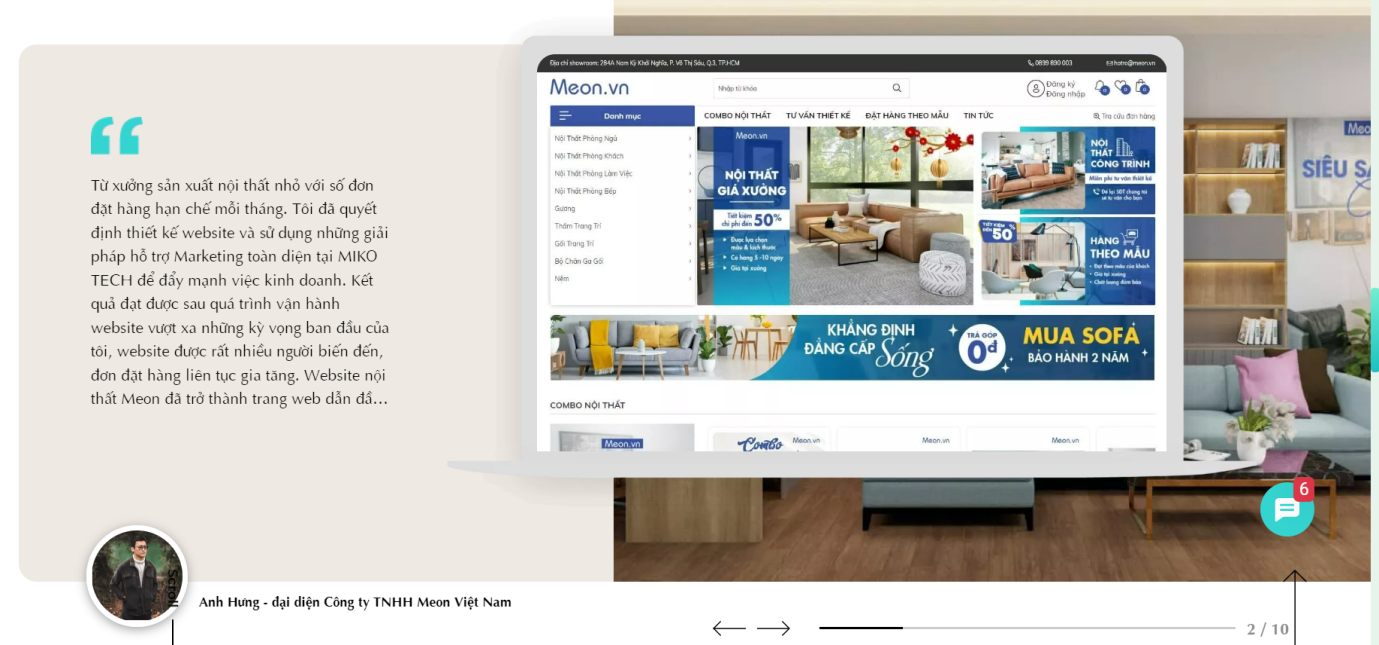Toggle the Danh mục hamburger menu
Viewport: 1379px width, 645px height.
[565, 116]
